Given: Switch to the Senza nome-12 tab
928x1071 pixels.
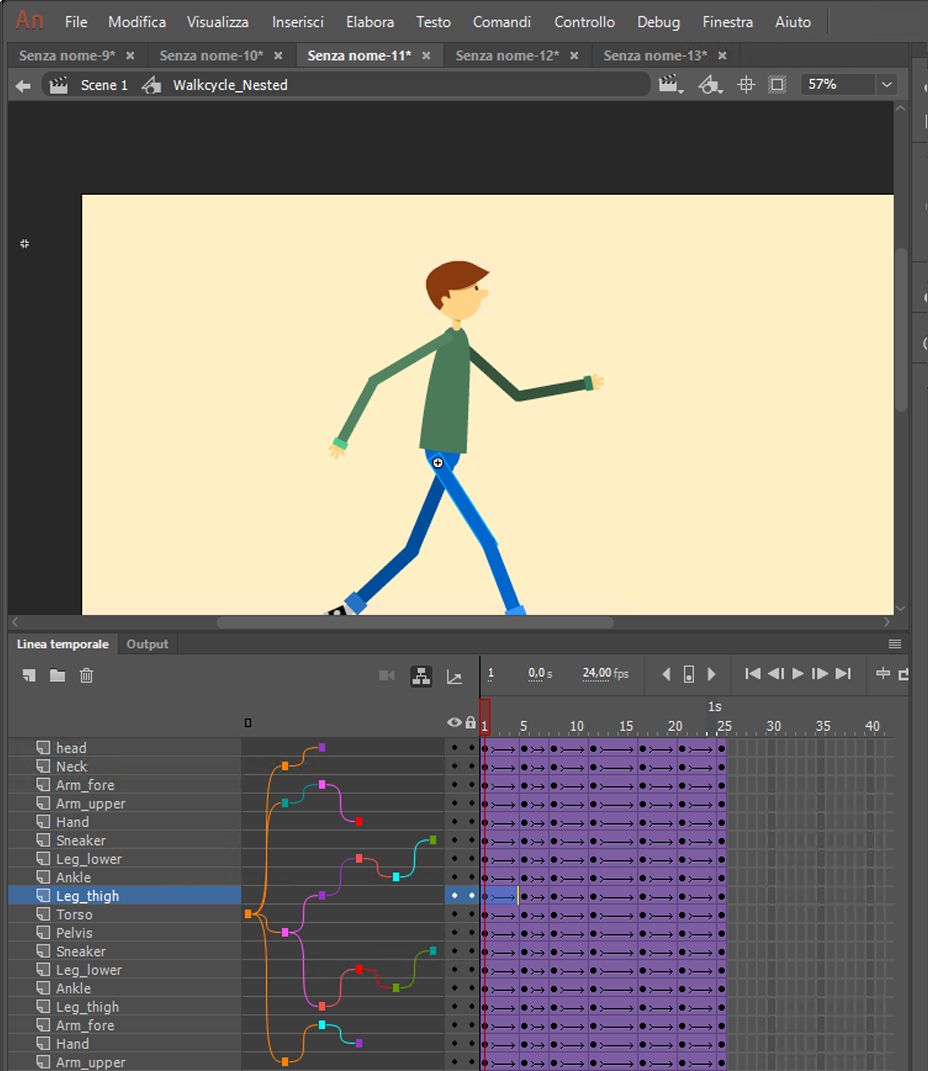Looking at the screenshot, I should 507,56.
